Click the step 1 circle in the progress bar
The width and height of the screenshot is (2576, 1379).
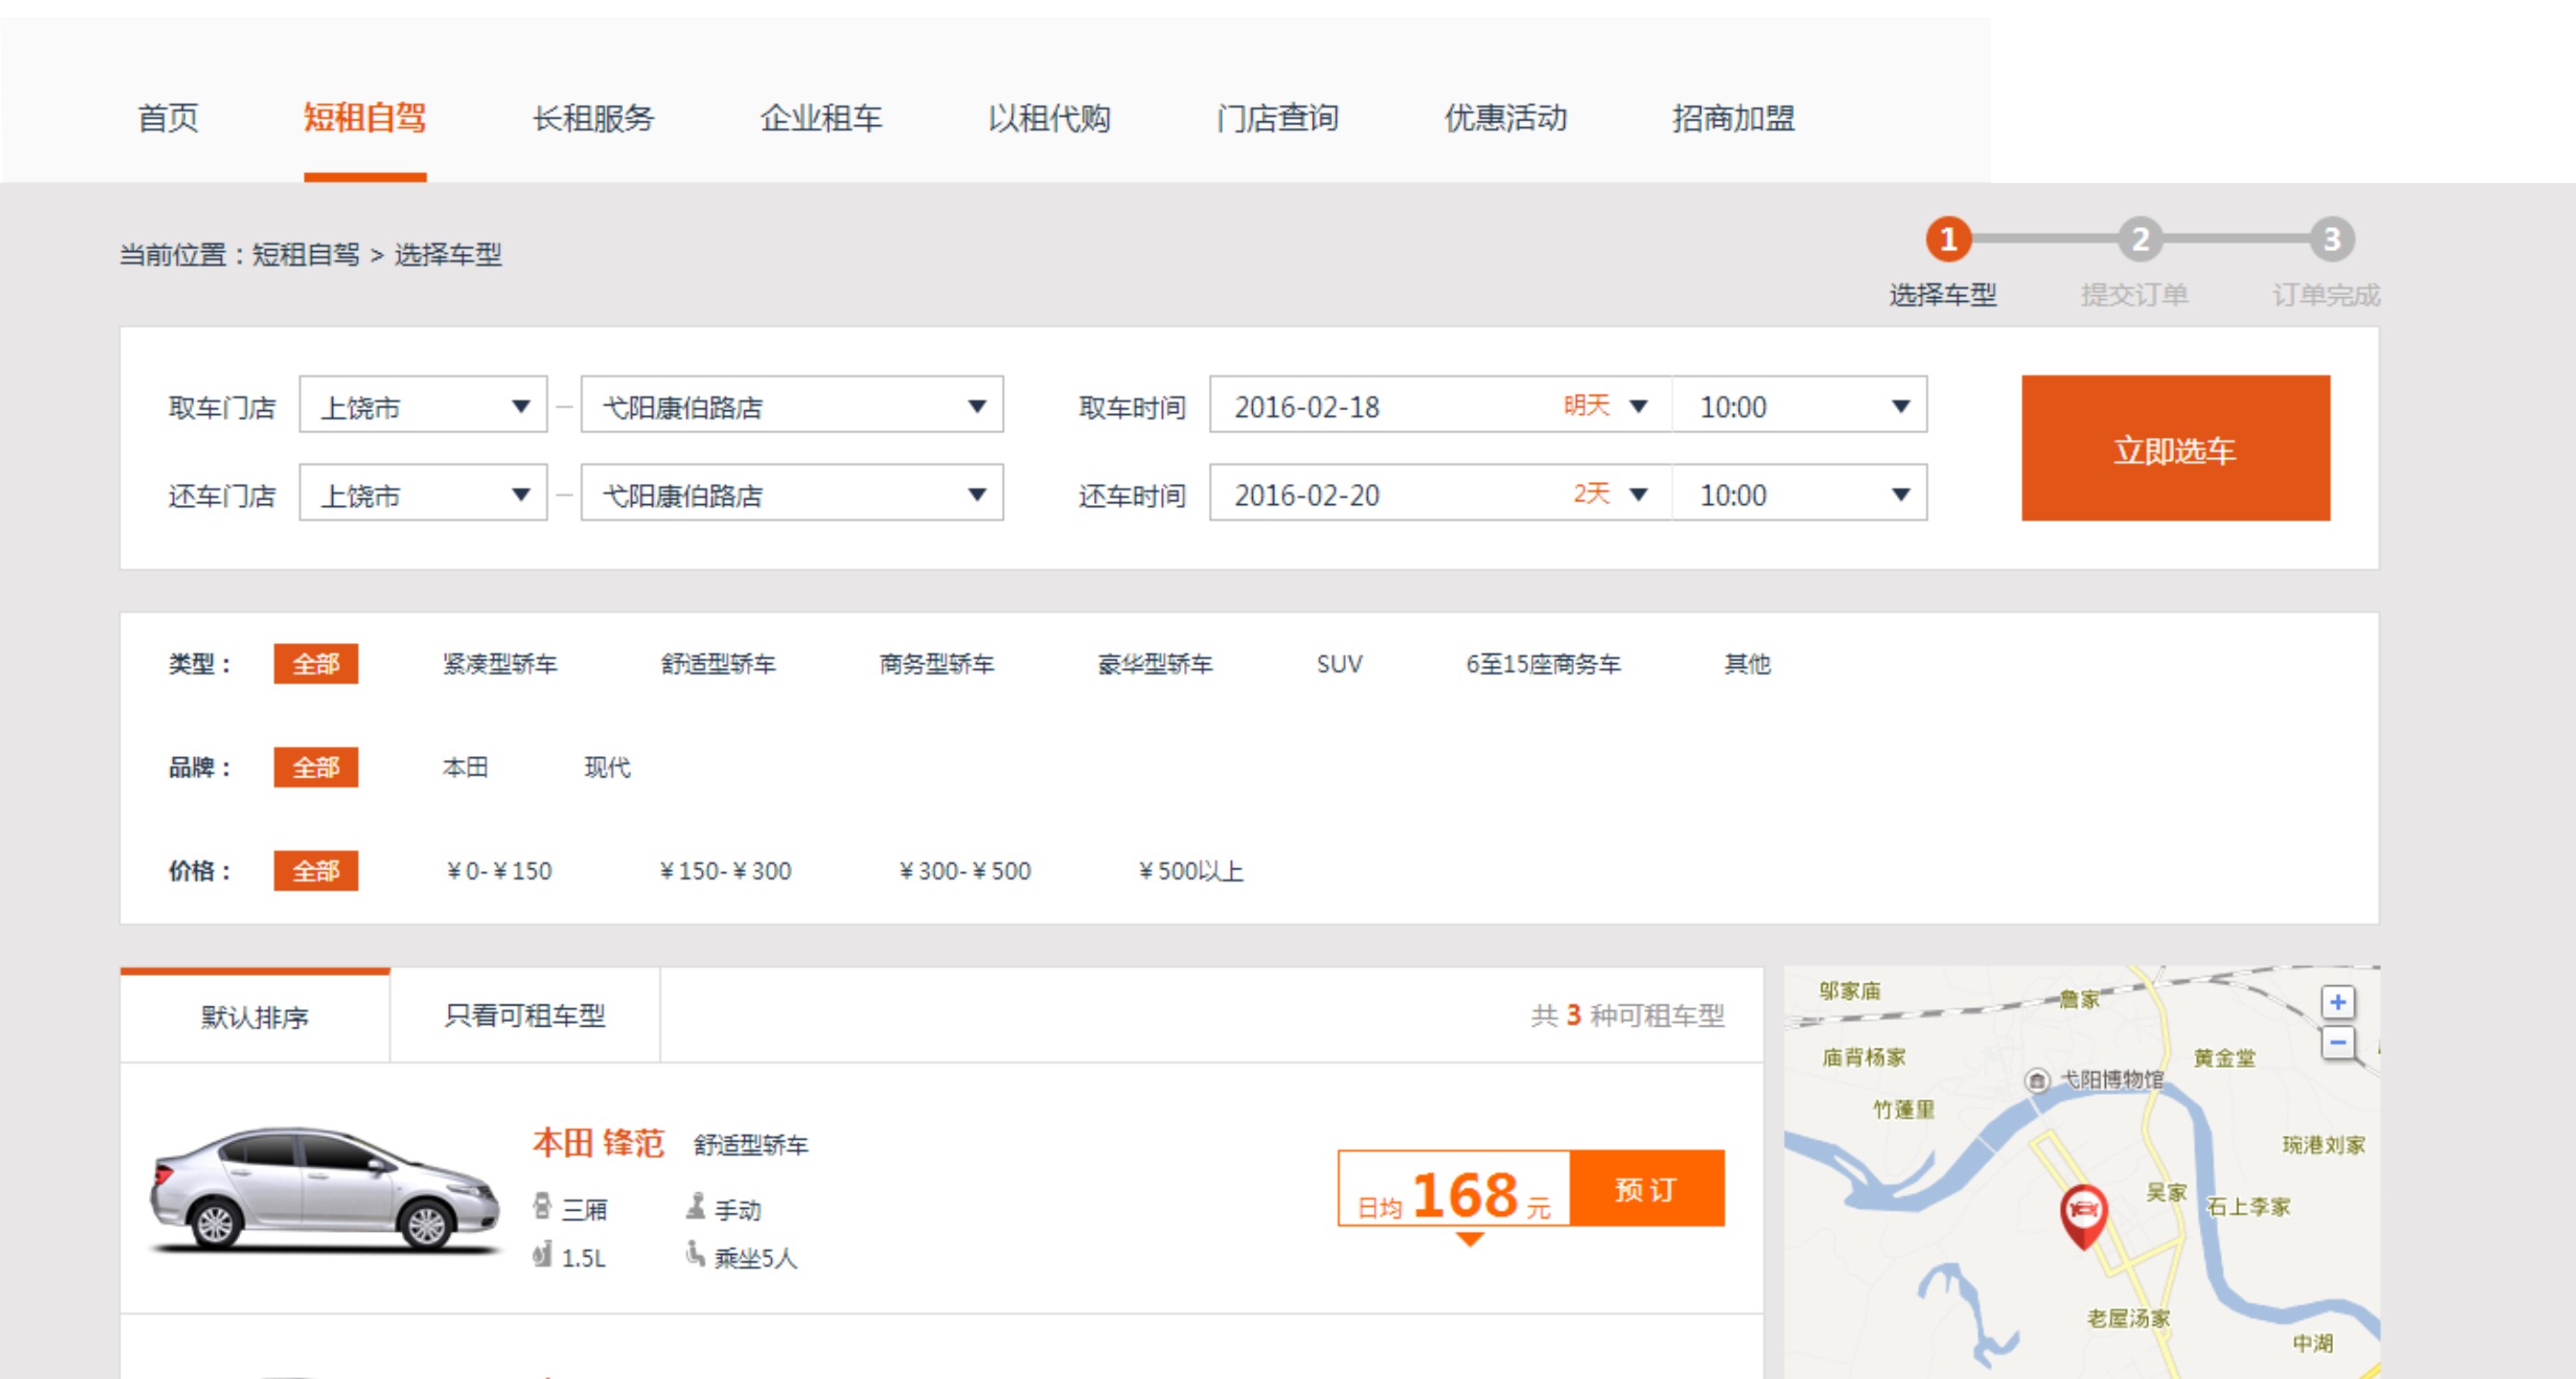[x=1948, y=239]
